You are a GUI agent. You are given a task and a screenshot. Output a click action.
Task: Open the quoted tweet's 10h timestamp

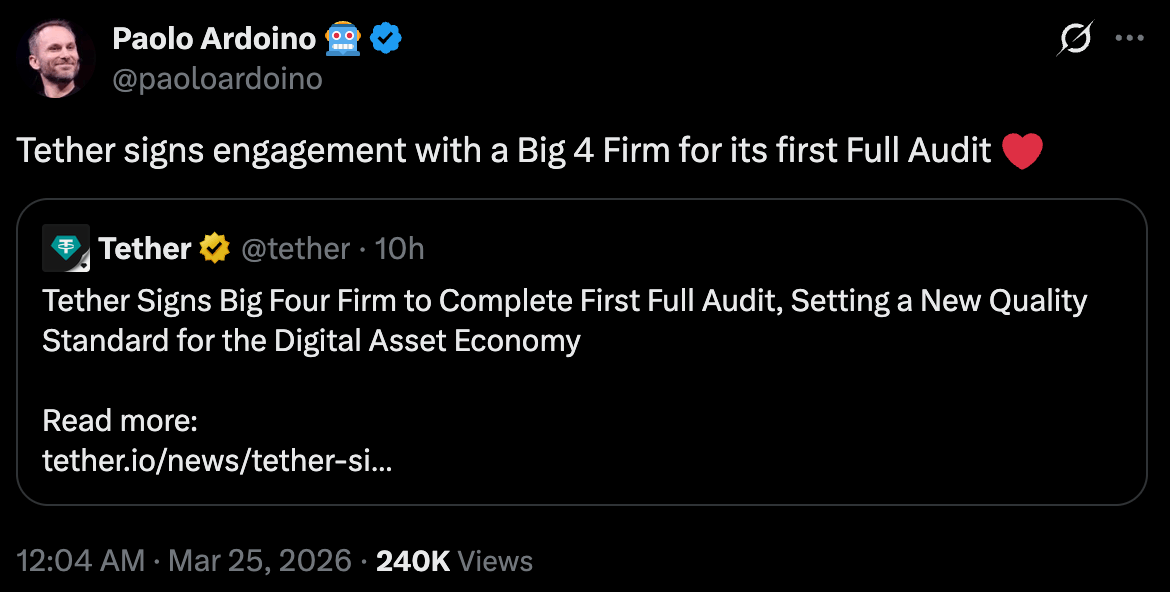(x=399, y=248)
